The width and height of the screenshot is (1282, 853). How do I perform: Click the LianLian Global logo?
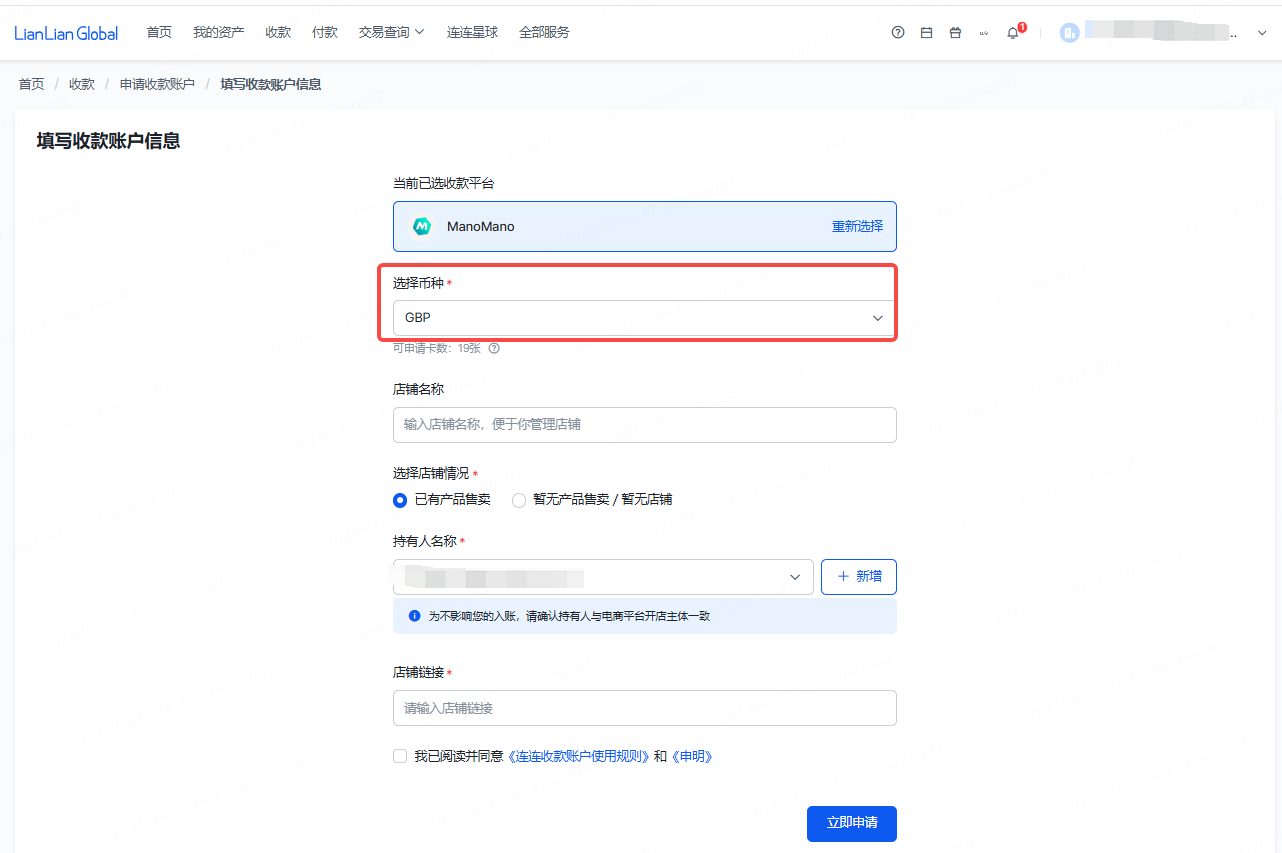click(x=66, y=33)
